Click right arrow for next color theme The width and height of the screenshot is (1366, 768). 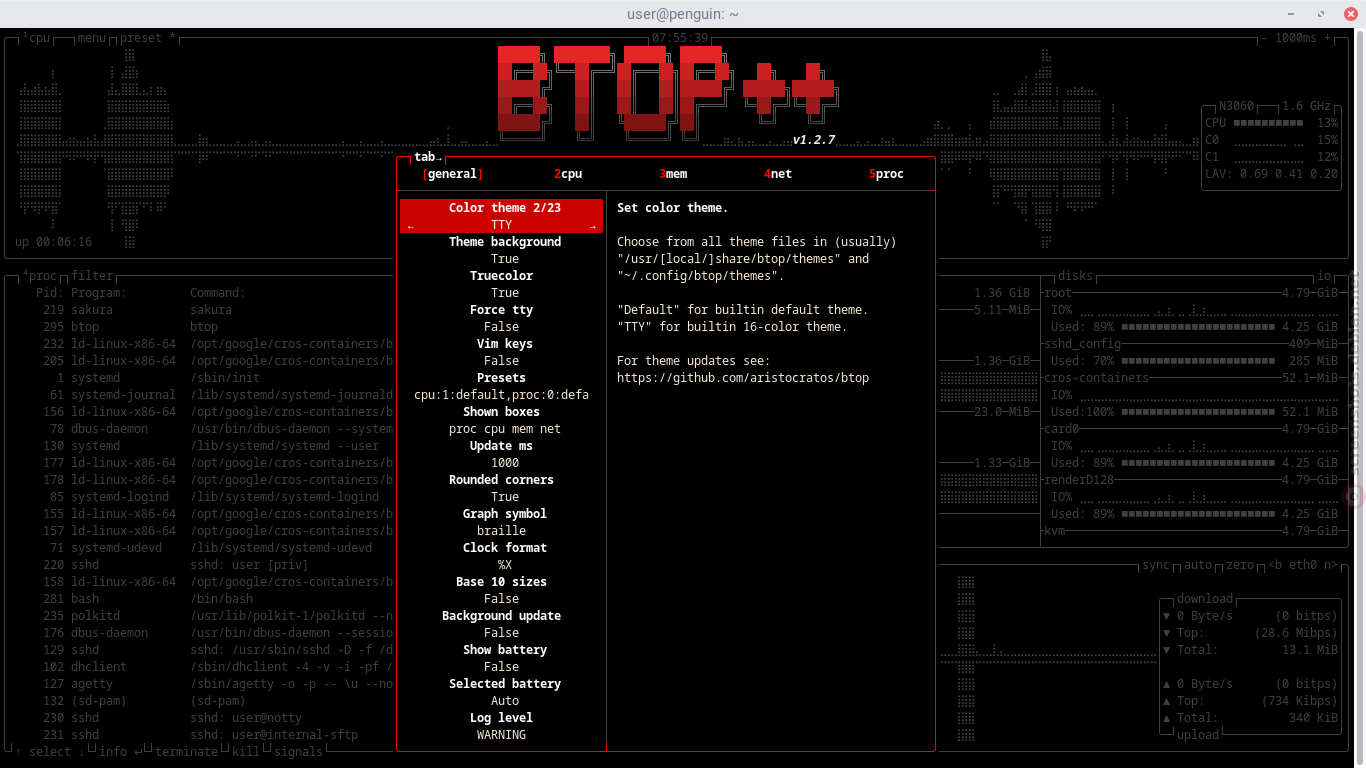coord(593,226)
